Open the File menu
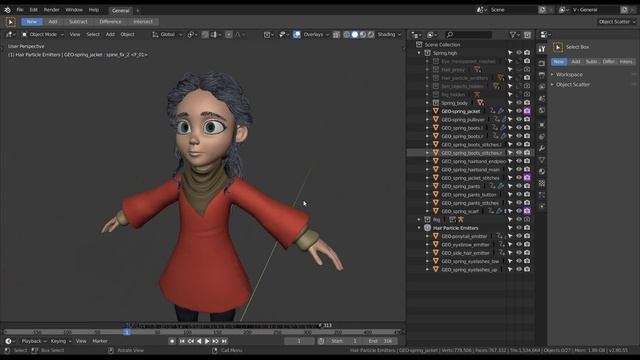Screen dimensions: 640x360 point(20,10)
